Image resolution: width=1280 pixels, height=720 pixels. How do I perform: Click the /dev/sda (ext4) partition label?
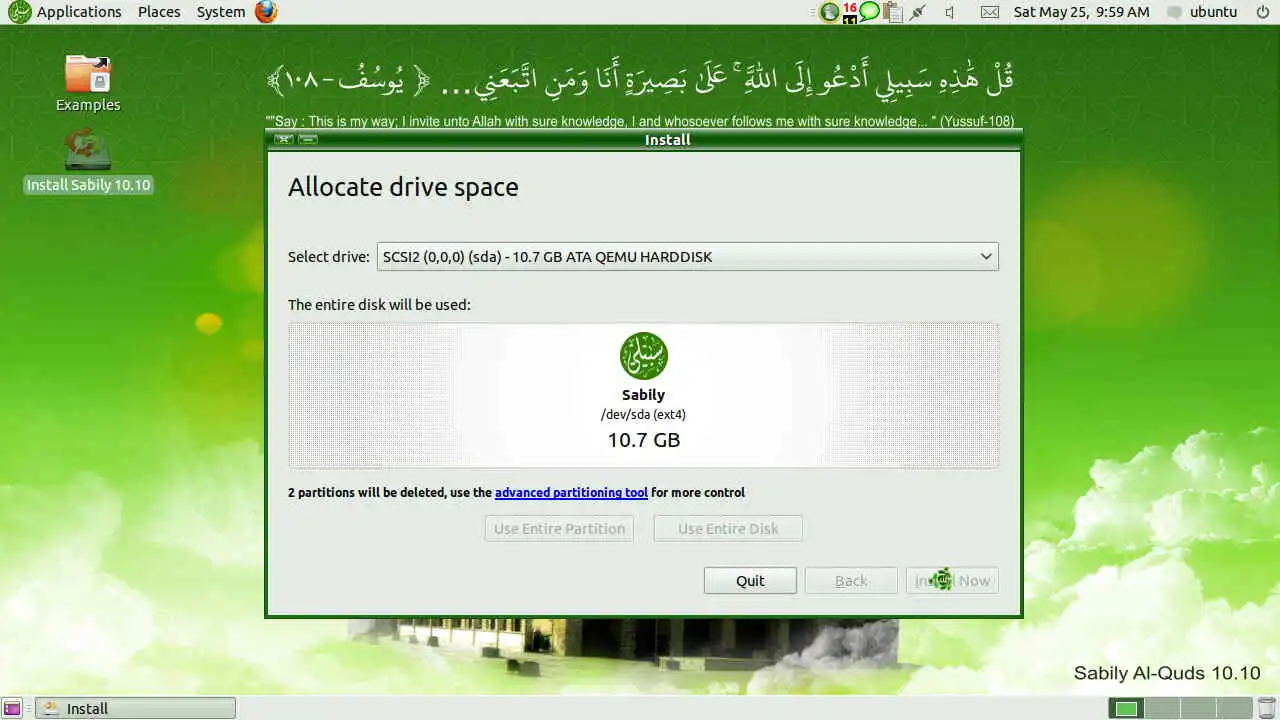pyautogui.click(x=643, y=414)
